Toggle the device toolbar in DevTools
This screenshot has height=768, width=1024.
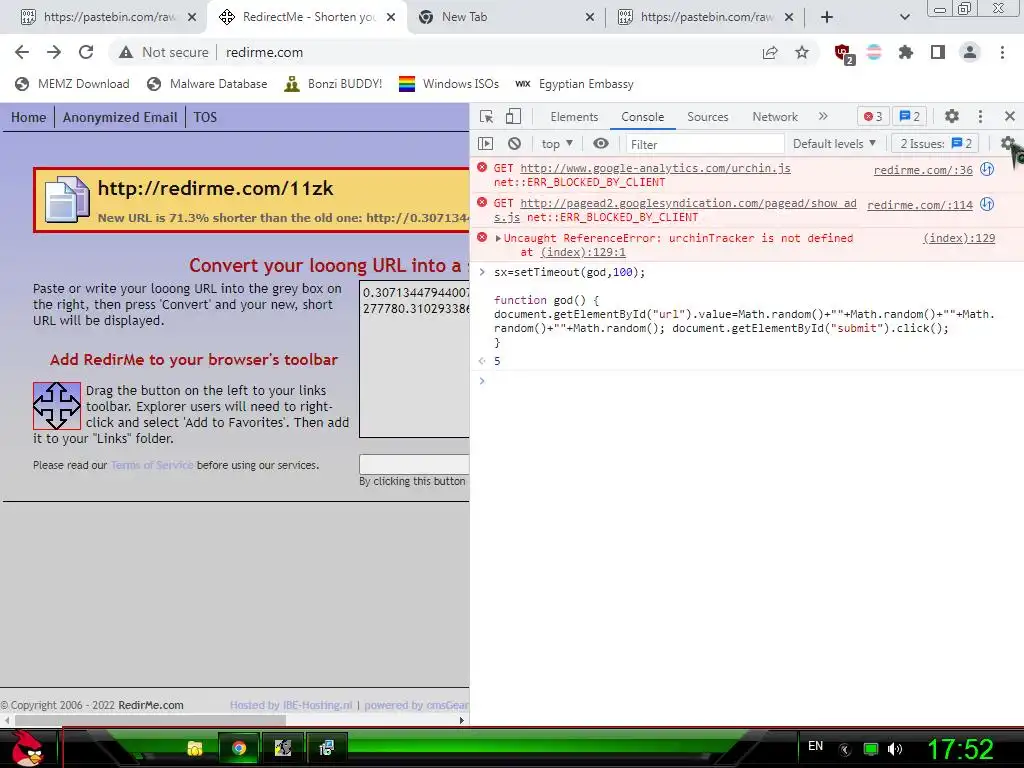pyautogui.click(x=513, y=116)
